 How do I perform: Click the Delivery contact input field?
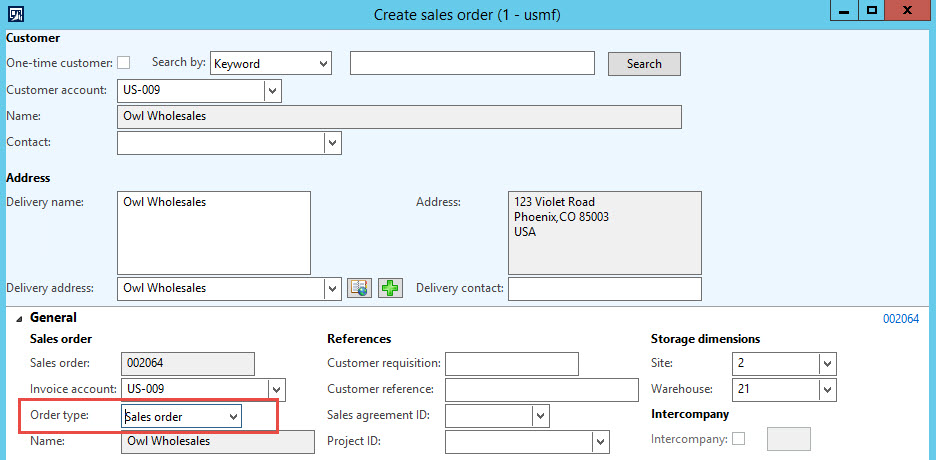pyautogui.click(x=604, y=289)
